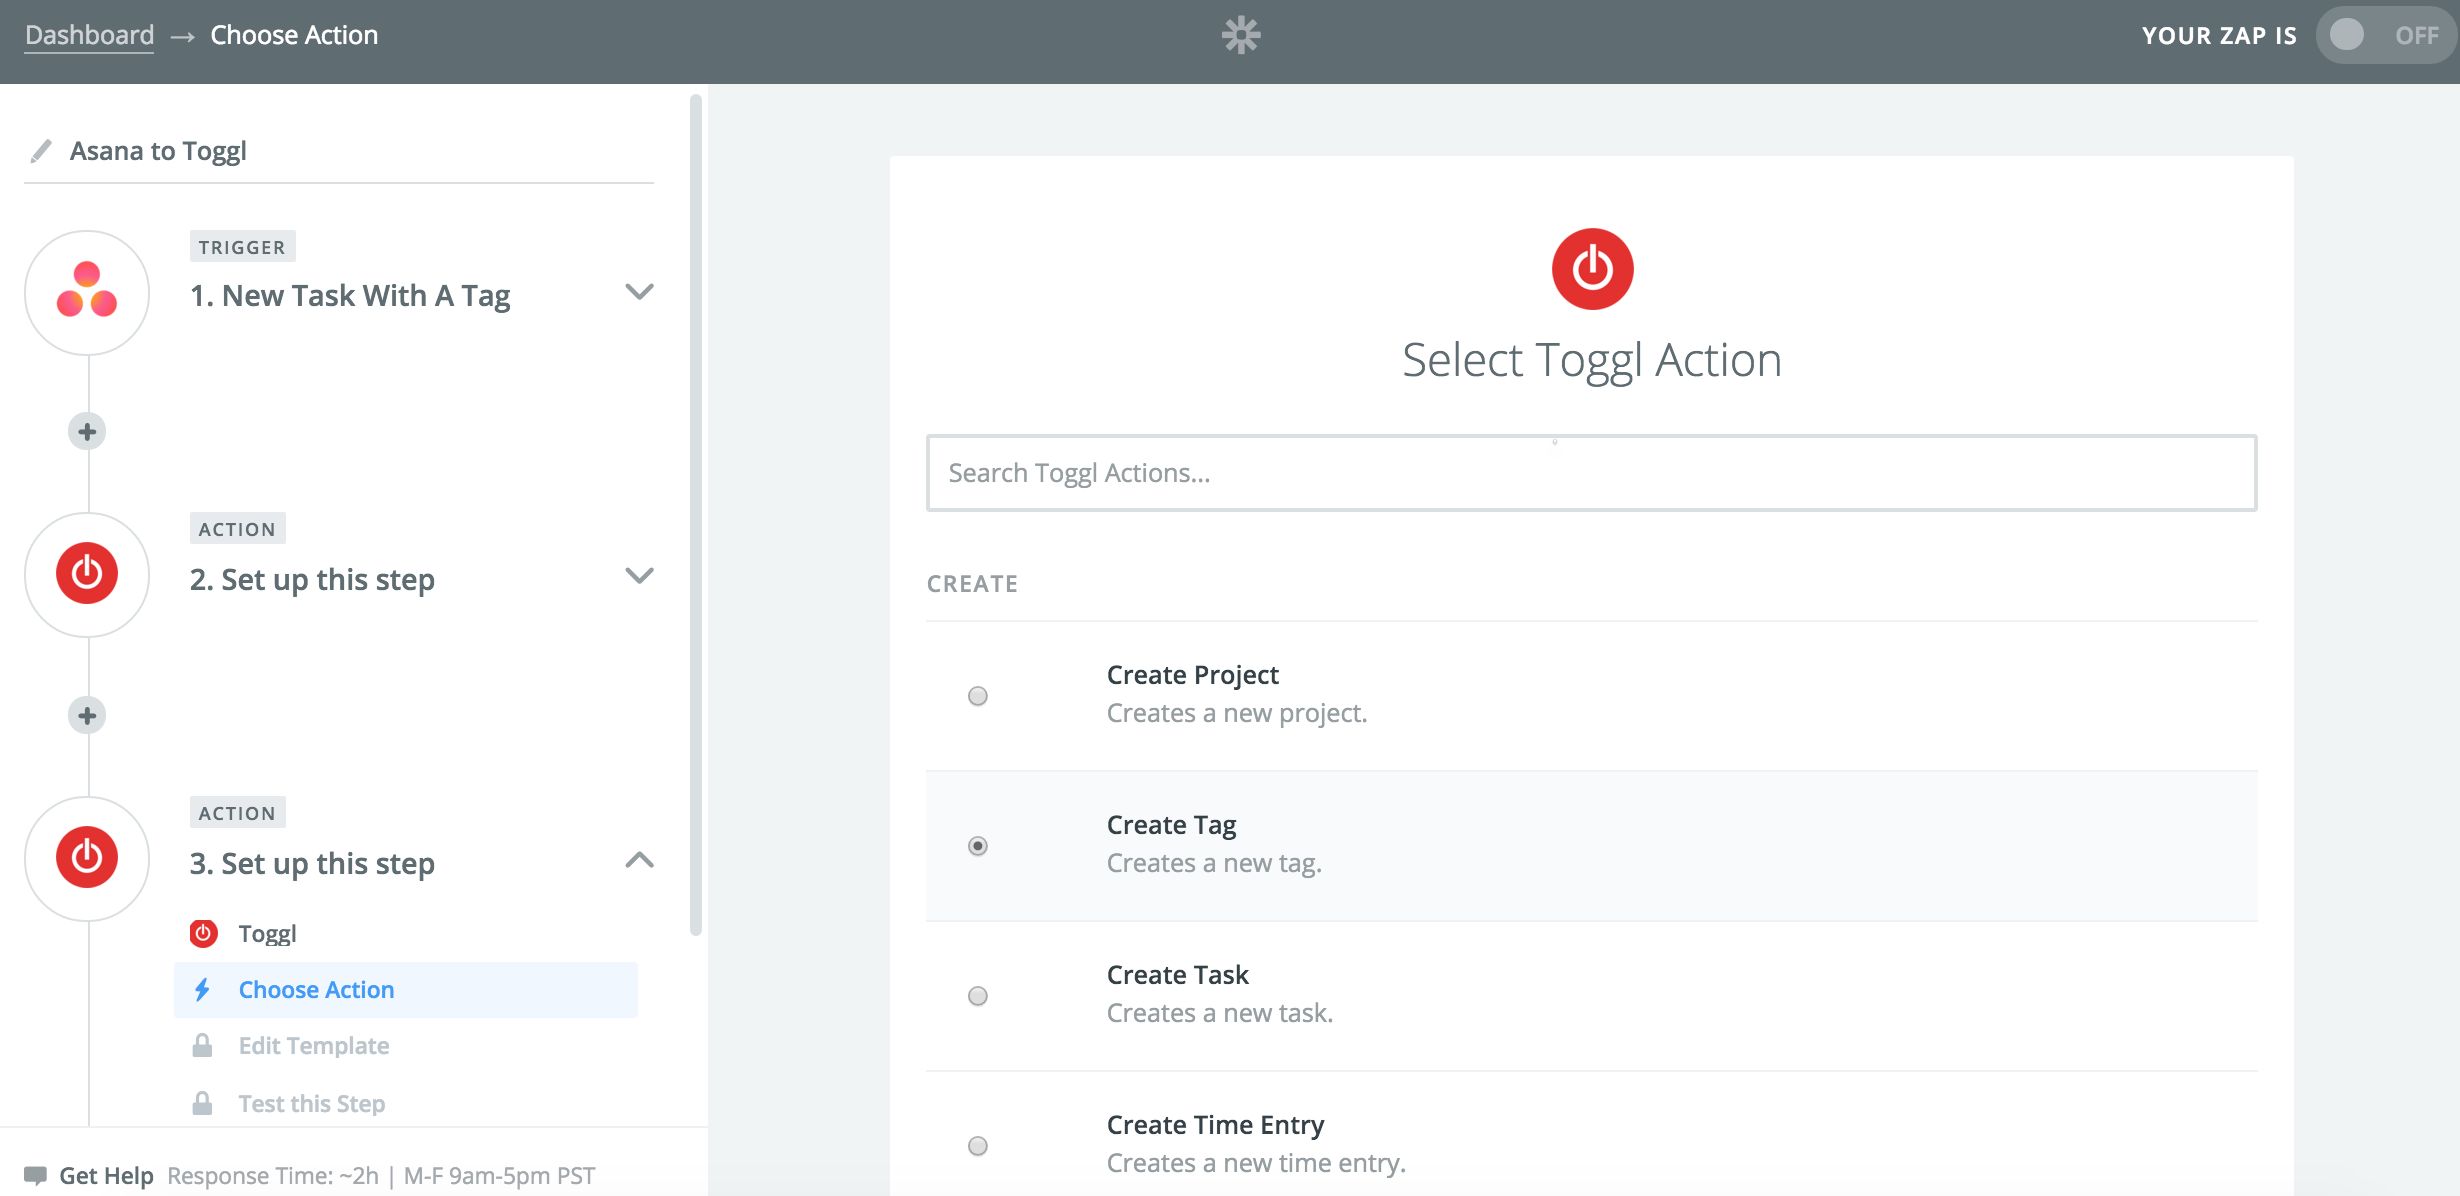Click the '2. Set up this step' title

pos(312,580)
